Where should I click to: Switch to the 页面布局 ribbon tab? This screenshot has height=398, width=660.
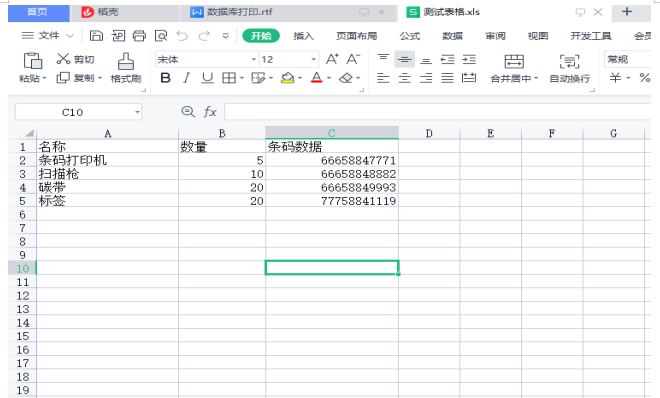click(357, 36)
